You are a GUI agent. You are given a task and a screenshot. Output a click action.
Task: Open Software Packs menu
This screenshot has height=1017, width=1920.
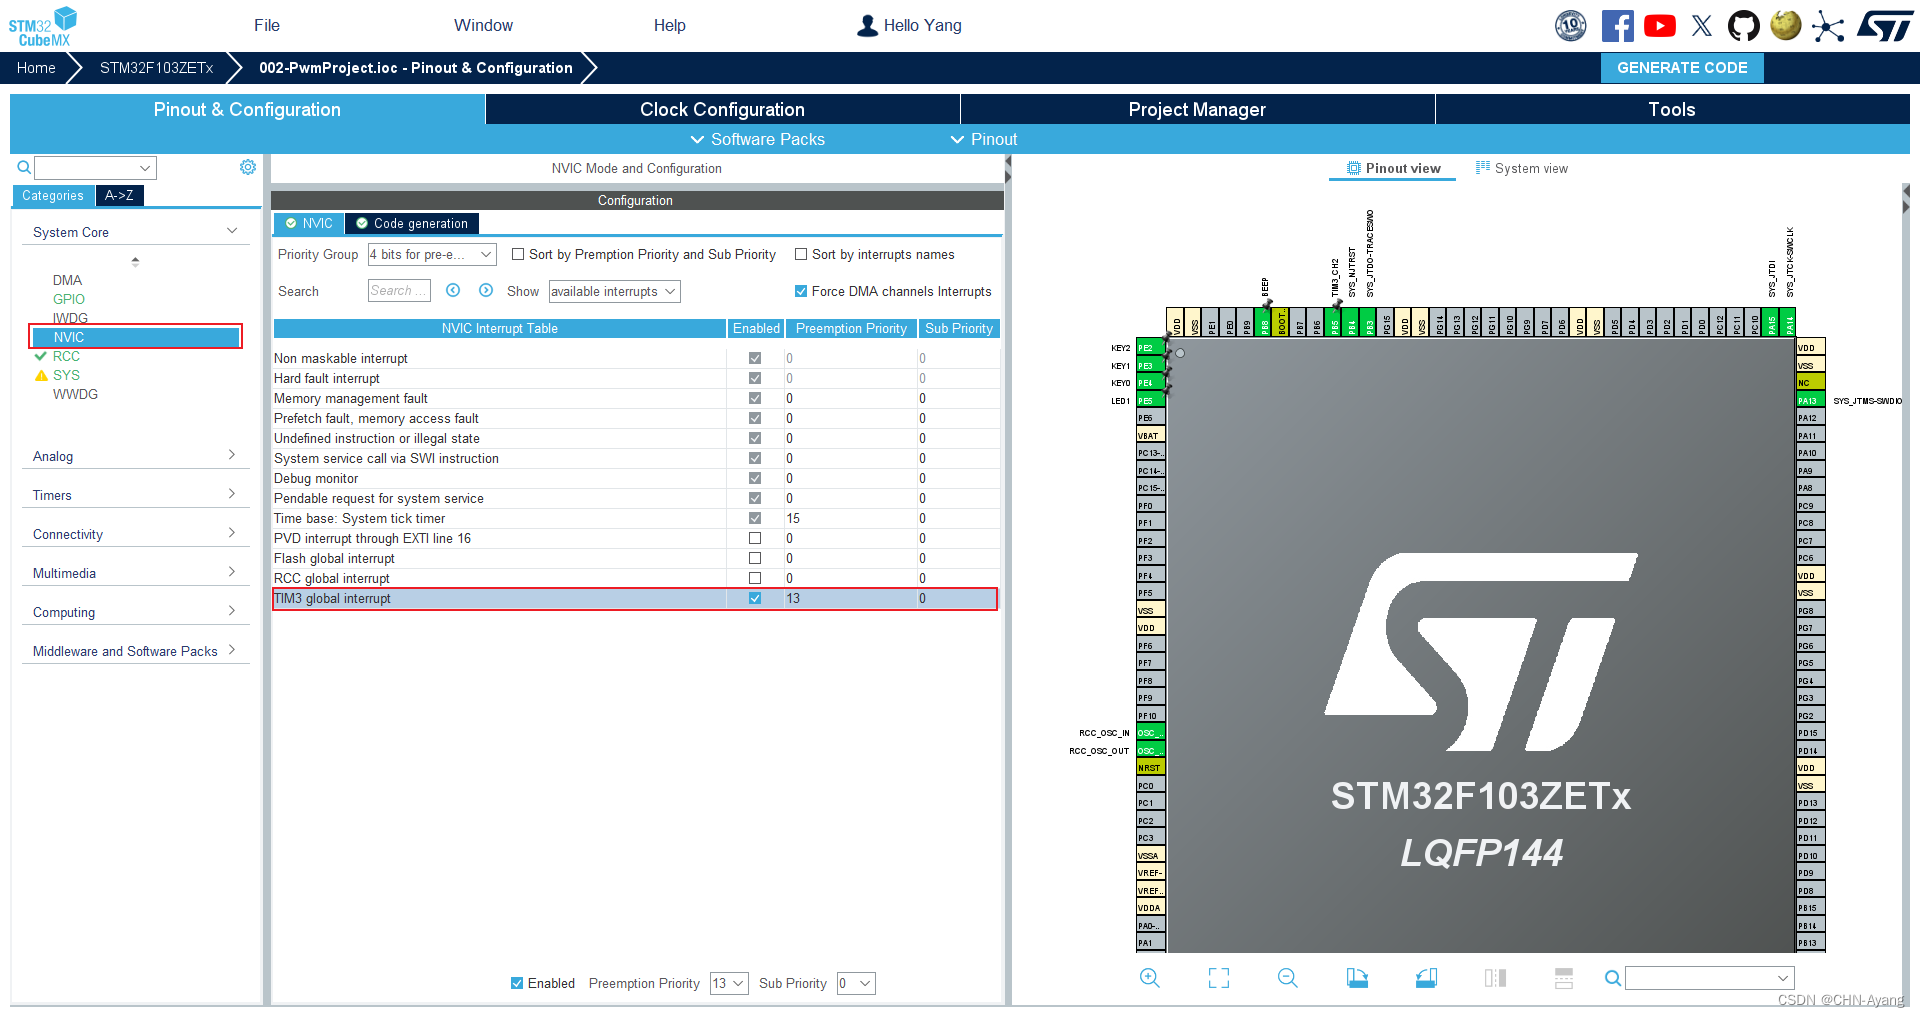[758, 139]
